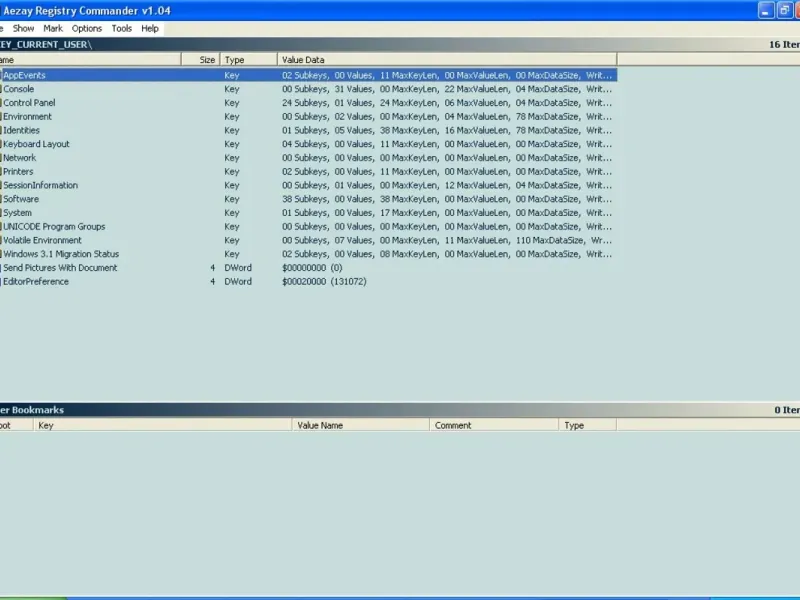
Task: Click DWord type of EditorPreference row
Action: tap(238, 282)
